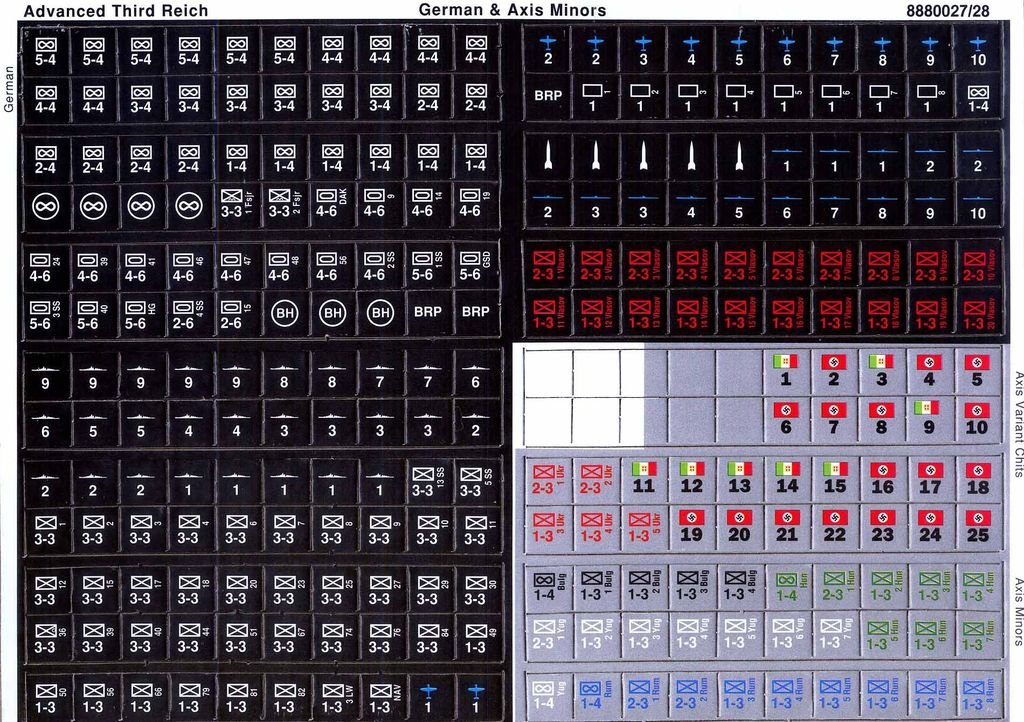
Task: Click the "German & Axis Minors" heading
Action: coord(512,10)
